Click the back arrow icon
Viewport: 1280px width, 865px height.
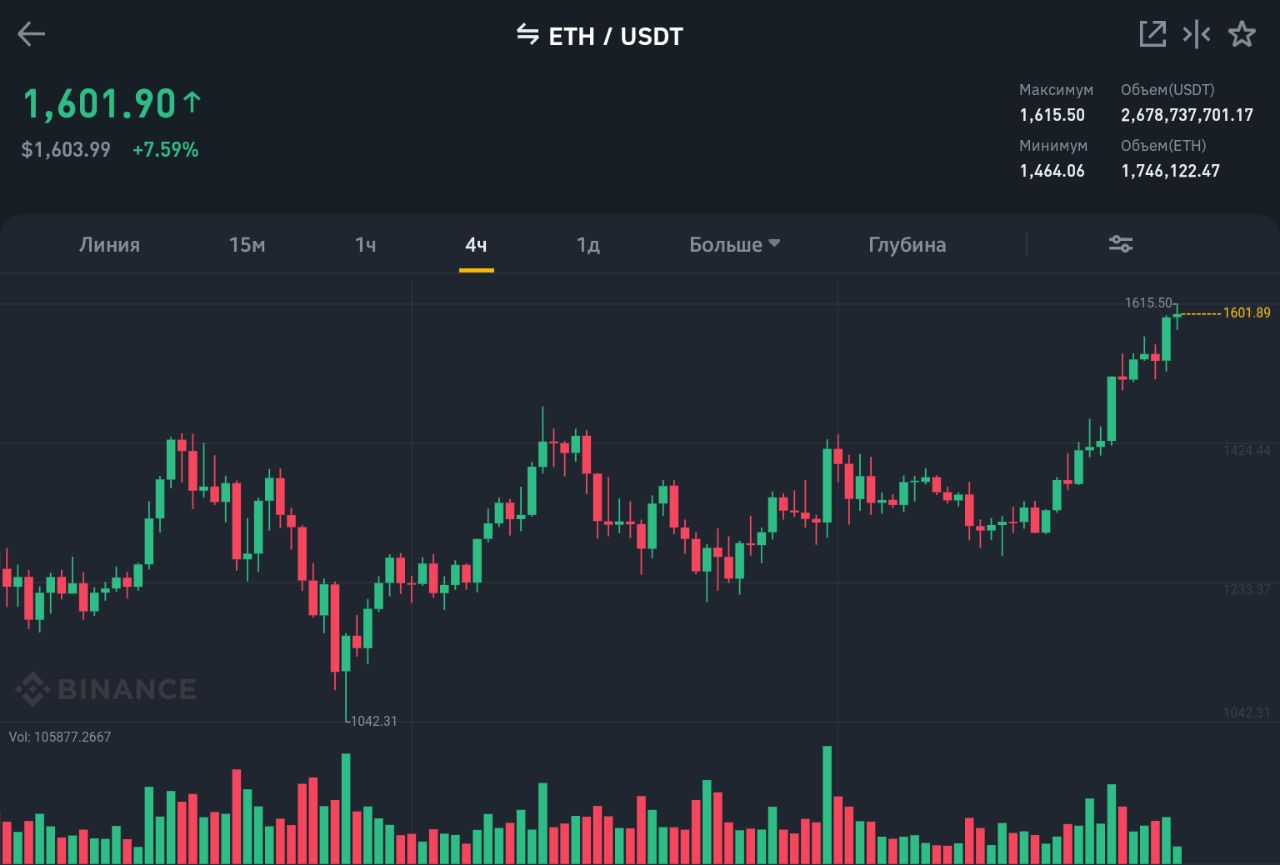tap(31, 35)
